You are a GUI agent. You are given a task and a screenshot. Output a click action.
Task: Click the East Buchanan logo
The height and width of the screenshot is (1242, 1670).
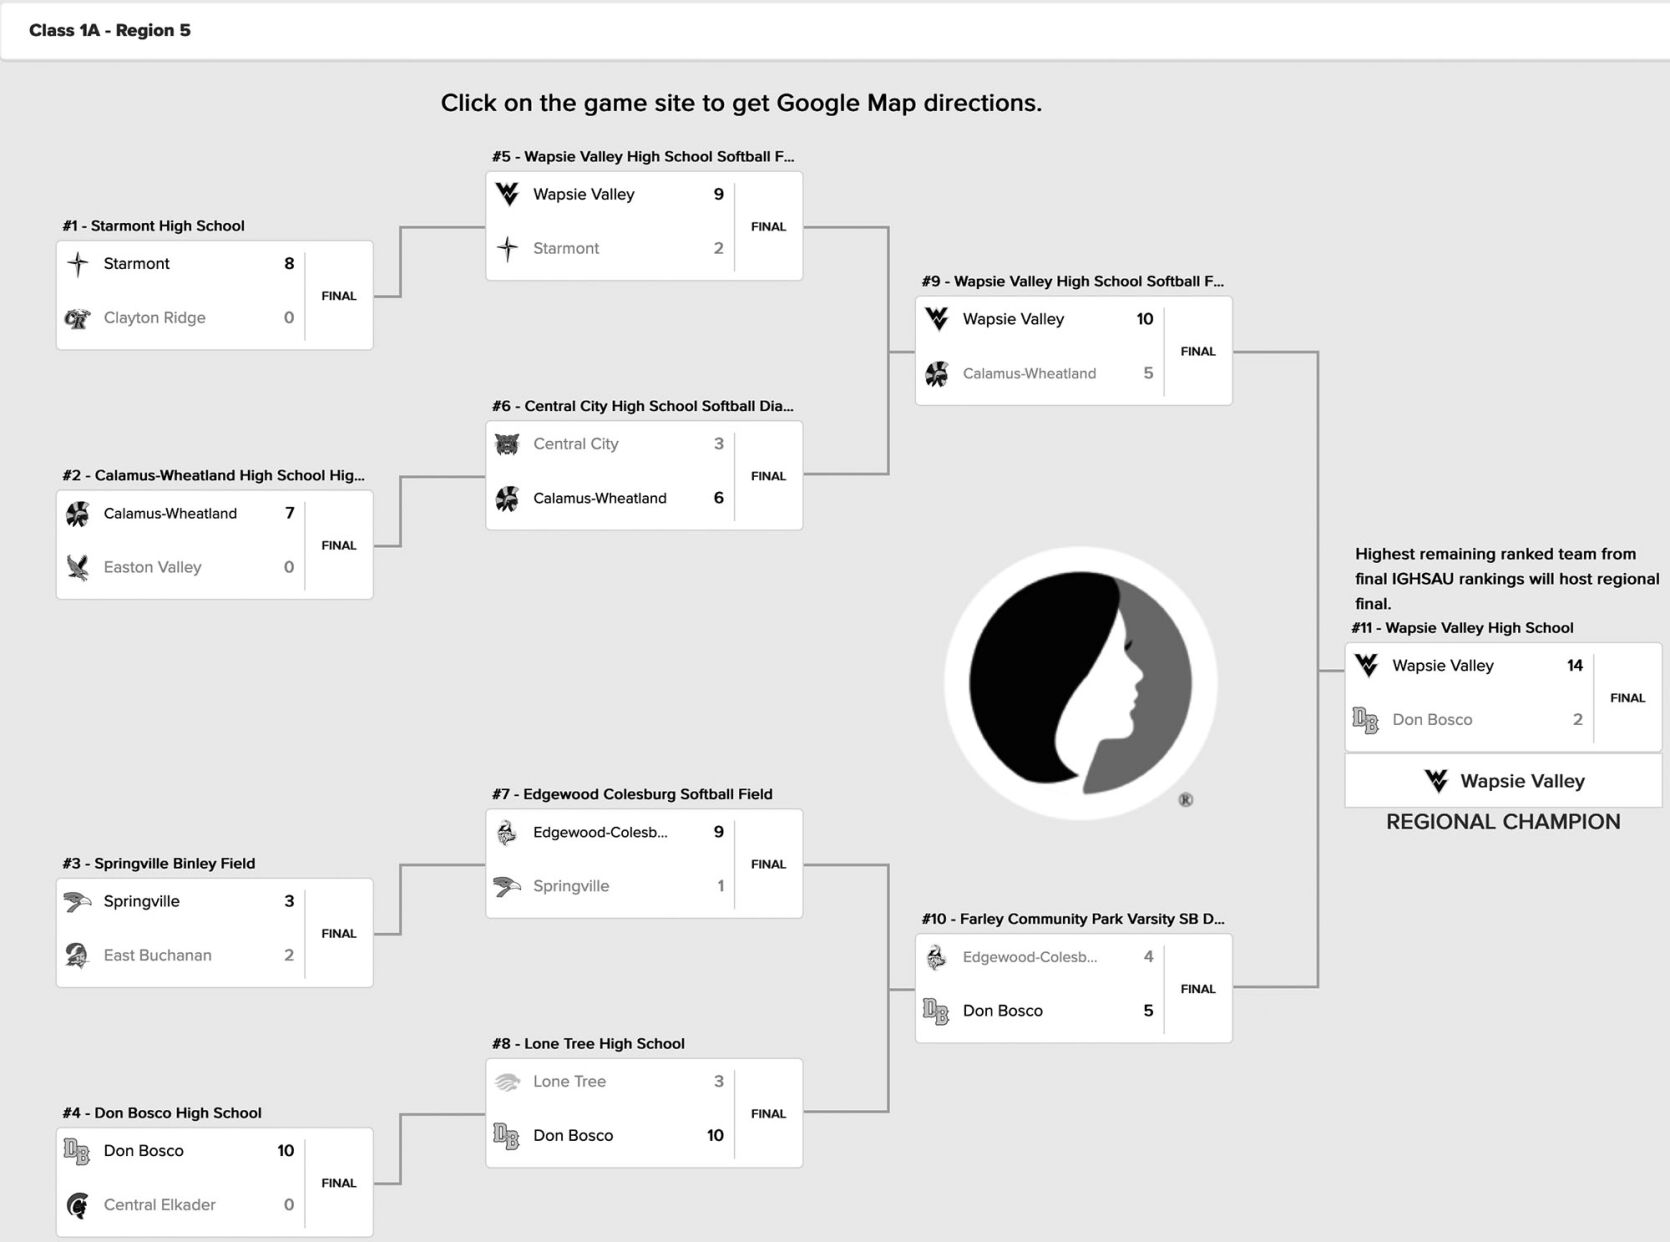click(77, 955)
